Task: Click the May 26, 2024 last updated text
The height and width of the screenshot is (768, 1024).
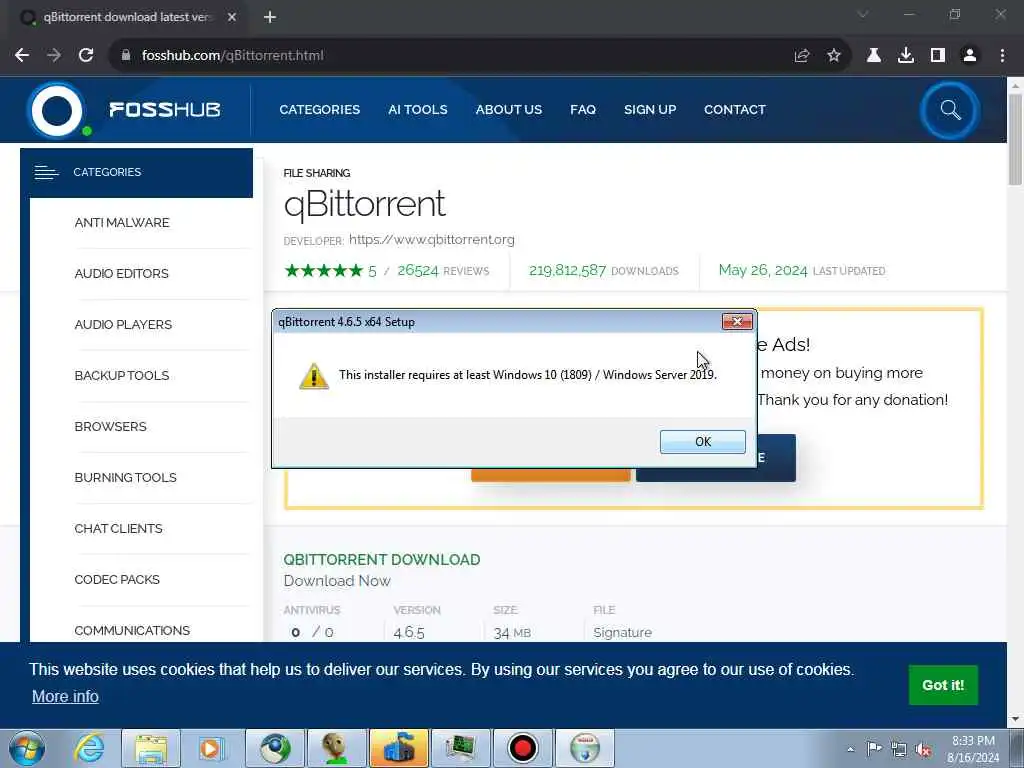Action: point(802,270)
